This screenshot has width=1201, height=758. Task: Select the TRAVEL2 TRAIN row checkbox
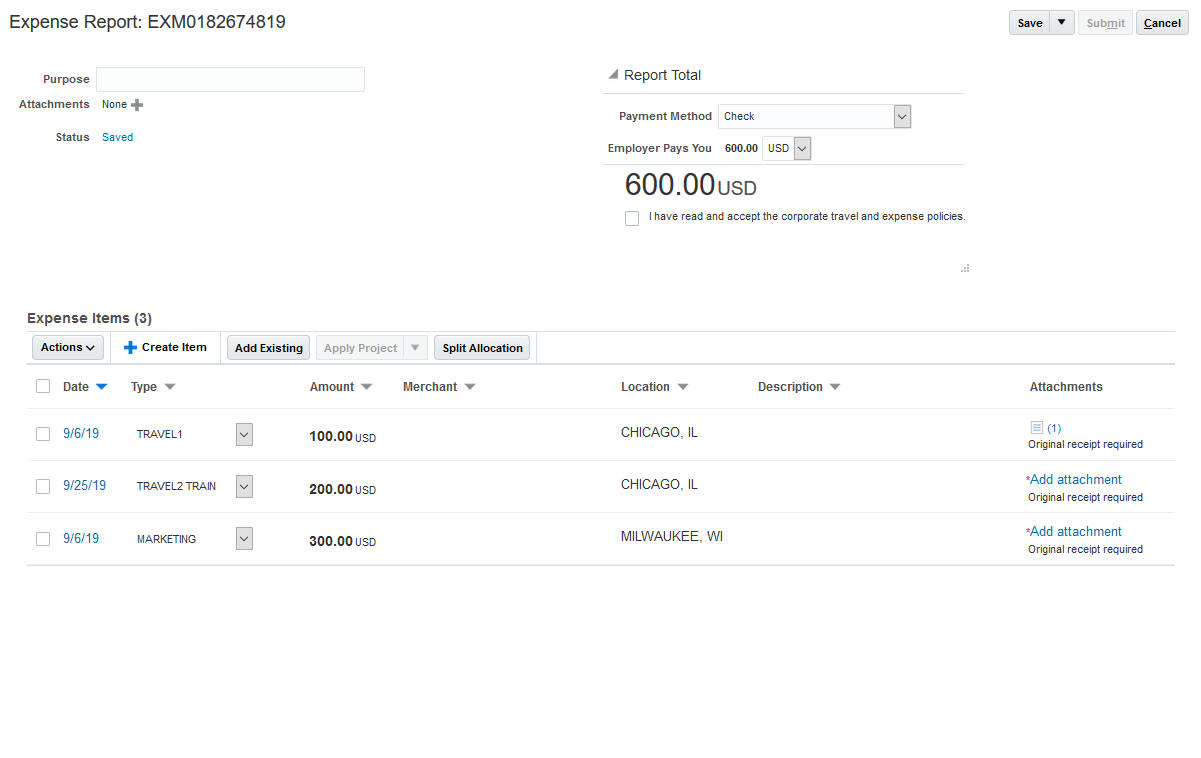click(43, 486)
